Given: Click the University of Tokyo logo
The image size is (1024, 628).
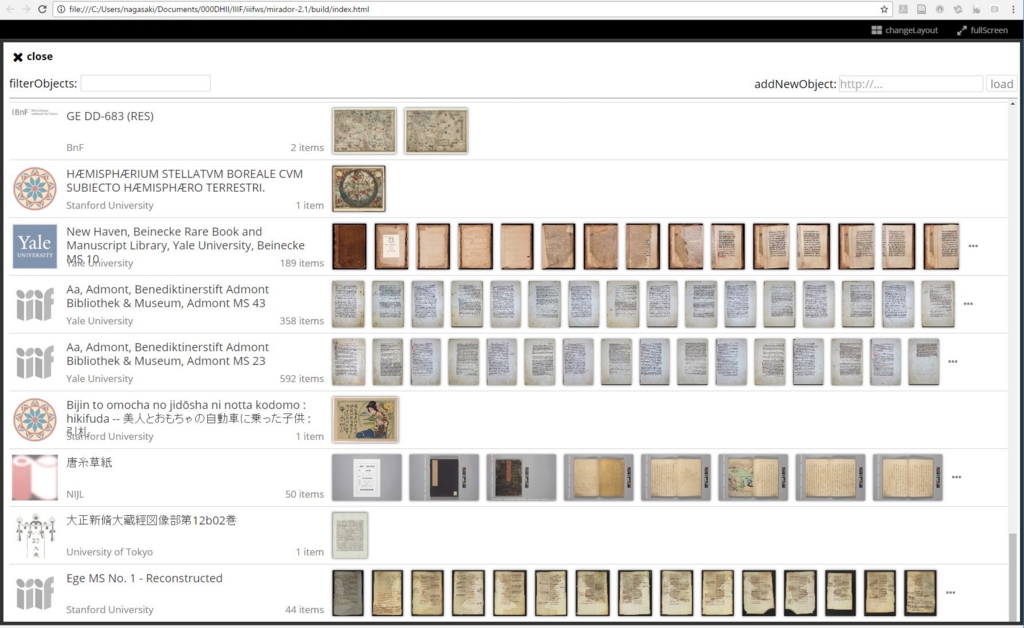Looking at the screenshot, I should click(x=35, y=535).
